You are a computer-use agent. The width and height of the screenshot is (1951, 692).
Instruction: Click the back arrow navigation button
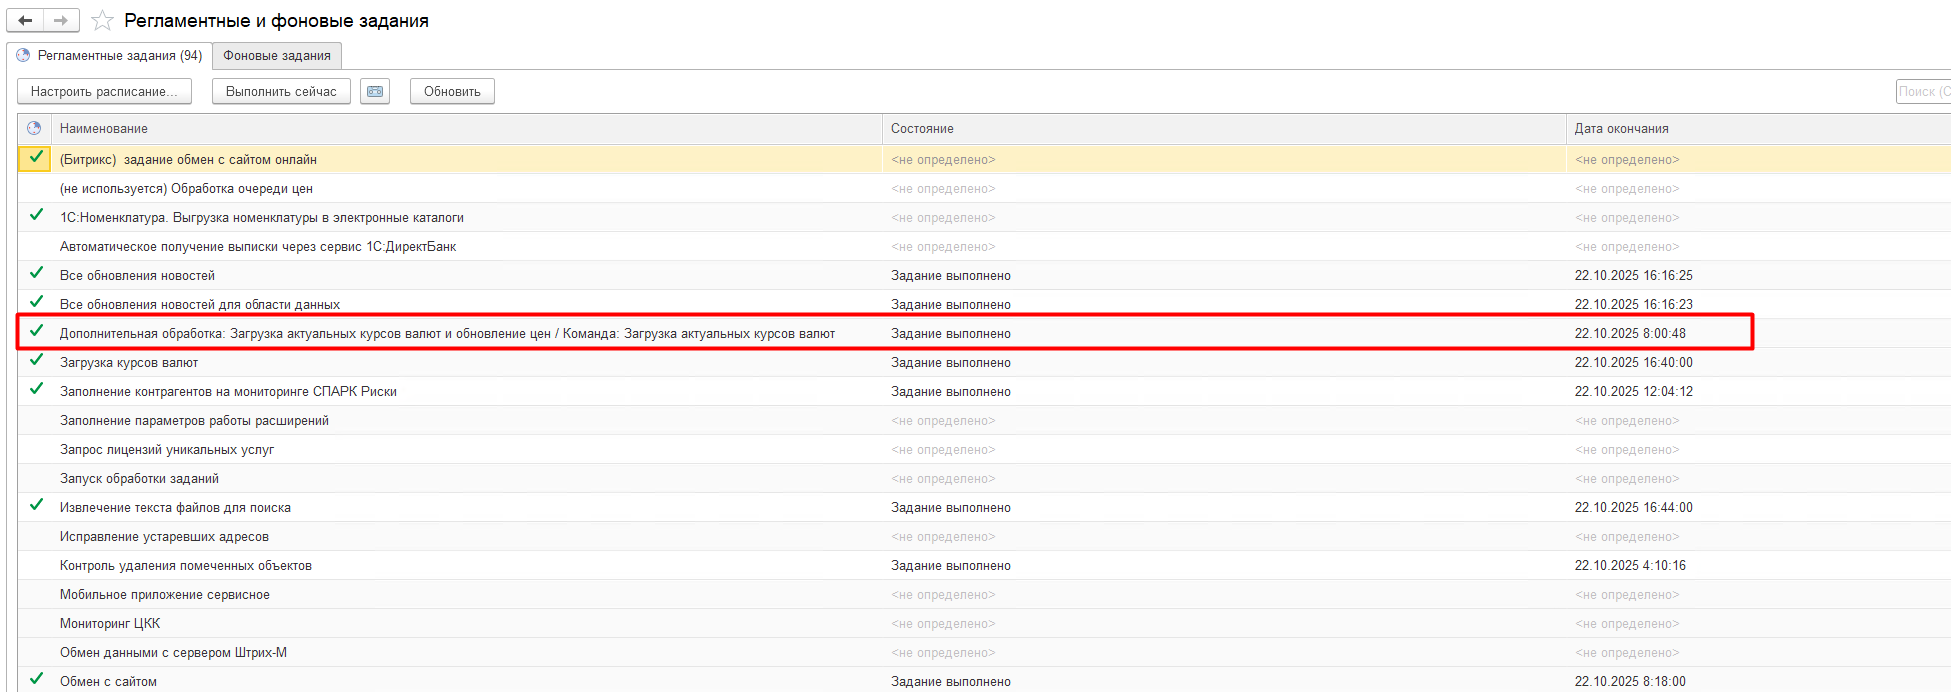click(x=25, y=20)
